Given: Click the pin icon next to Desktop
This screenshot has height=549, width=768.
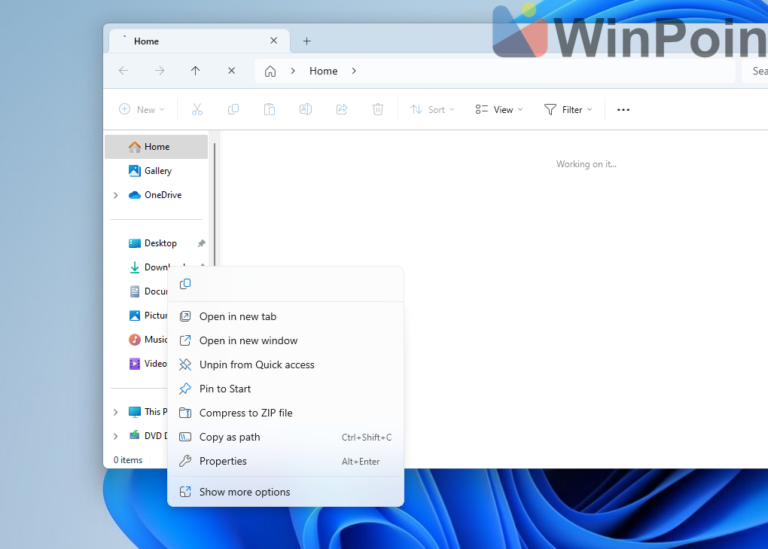Looking at the screenshot, I should pyautogui.click(x=201, y=243).
